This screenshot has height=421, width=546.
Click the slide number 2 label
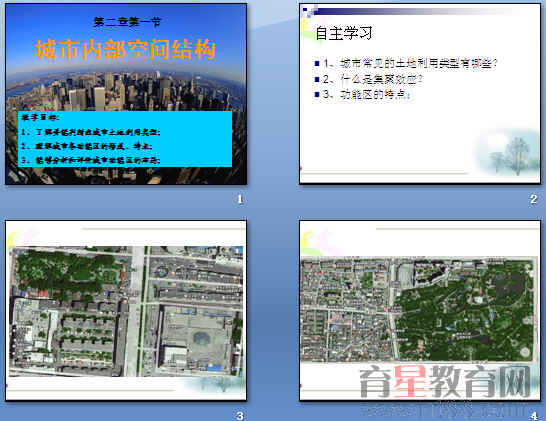click(x=534, y=199)
